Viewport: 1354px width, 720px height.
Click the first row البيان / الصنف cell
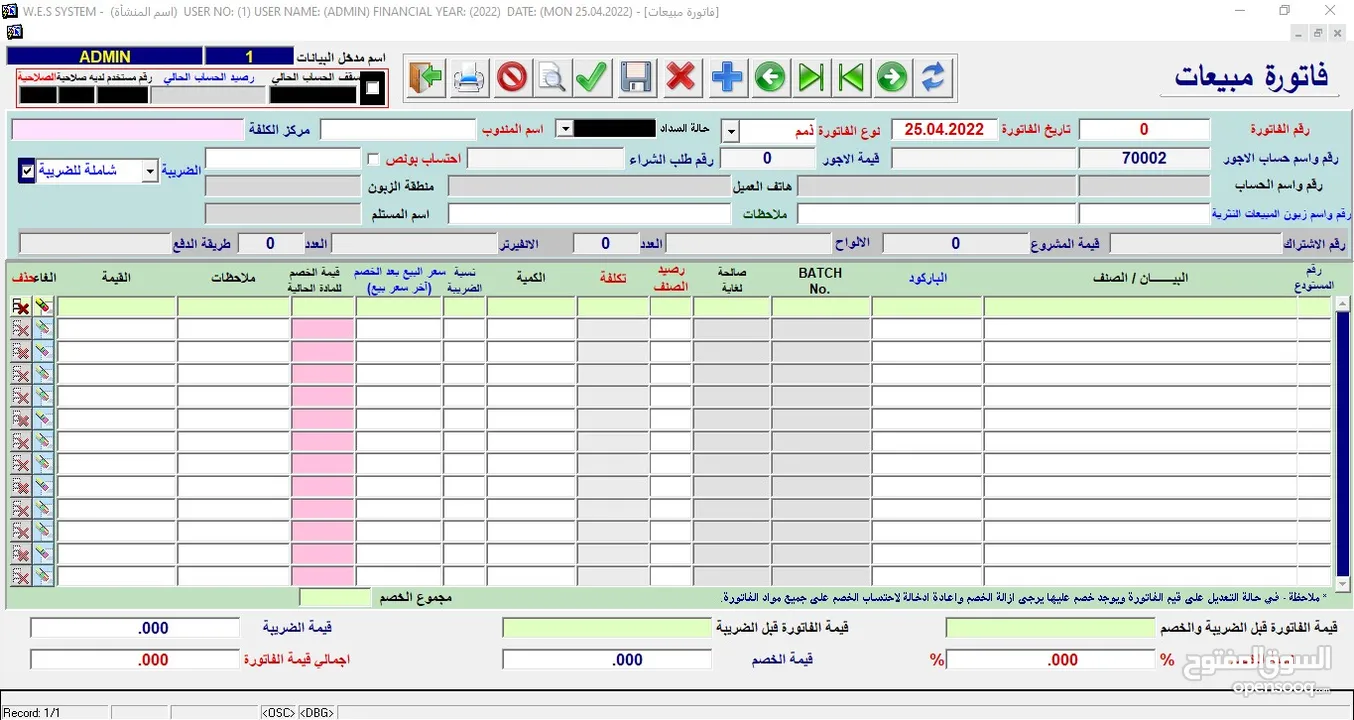tap(1141, 307)
